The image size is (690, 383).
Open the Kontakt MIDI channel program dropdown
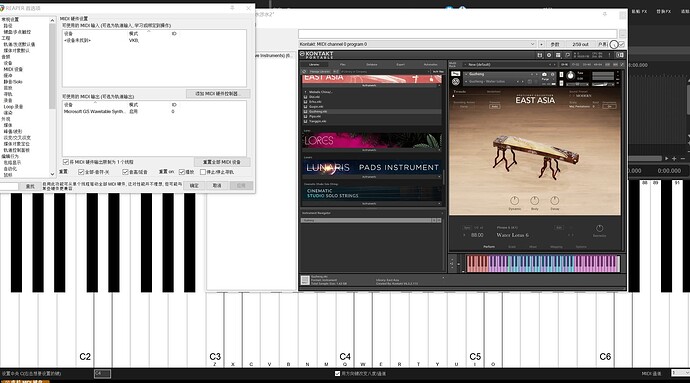coord(417,44)
